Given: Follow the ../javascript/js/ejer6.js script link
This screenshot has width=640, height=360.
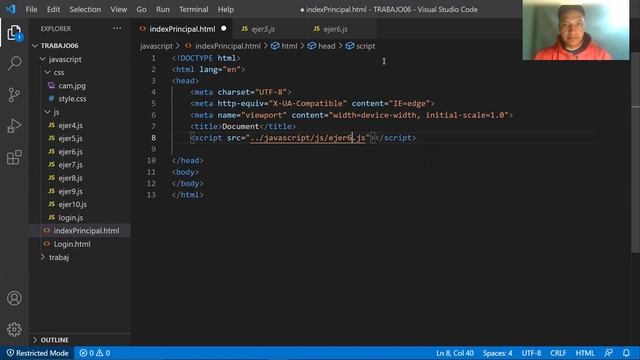Looking at the screenshot, I should click(308, 138).
